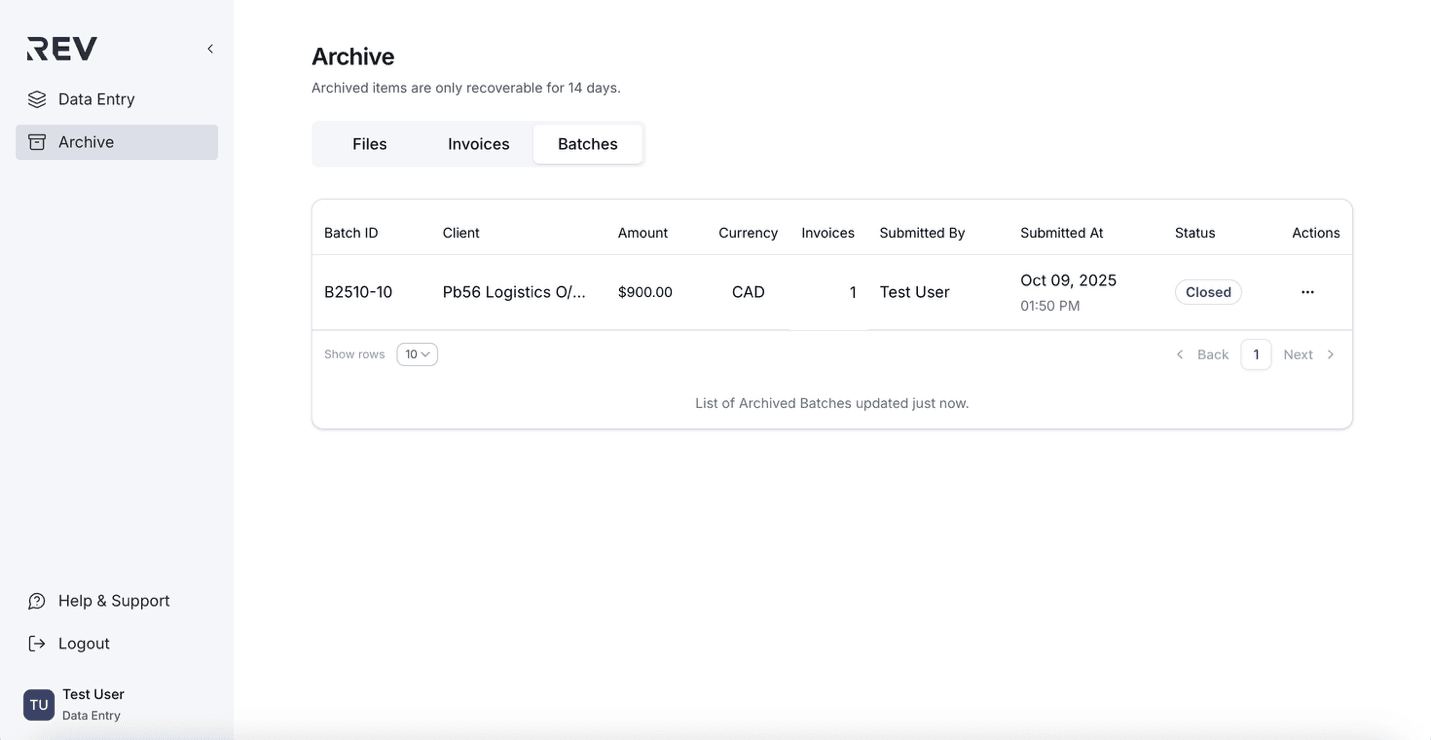Image resolution: width=1431 pixels, height=740 pixels.
Task: Select batch ID B2510-10
Action: [357, 291]
